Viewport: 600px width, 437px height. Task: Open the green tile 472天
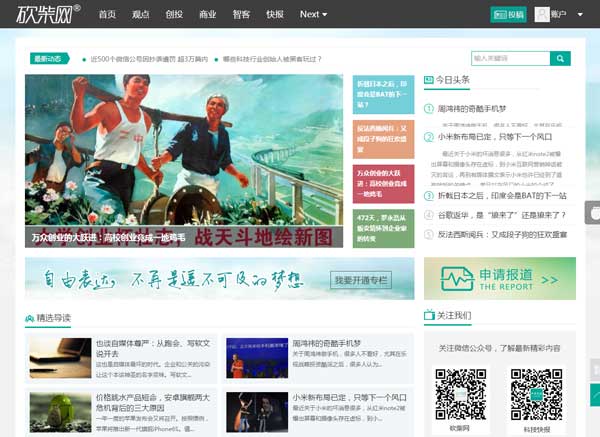(383, 228)
